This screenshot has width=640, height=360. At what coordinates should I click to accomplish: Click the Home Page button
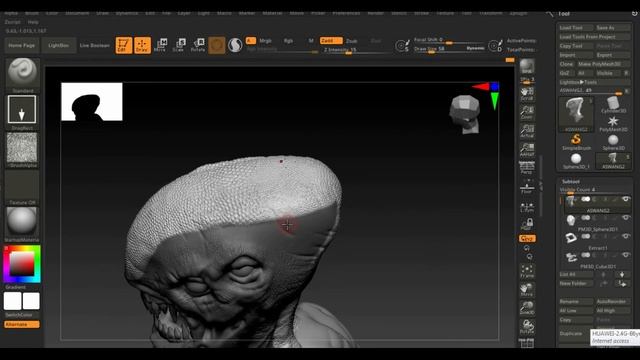22,45
